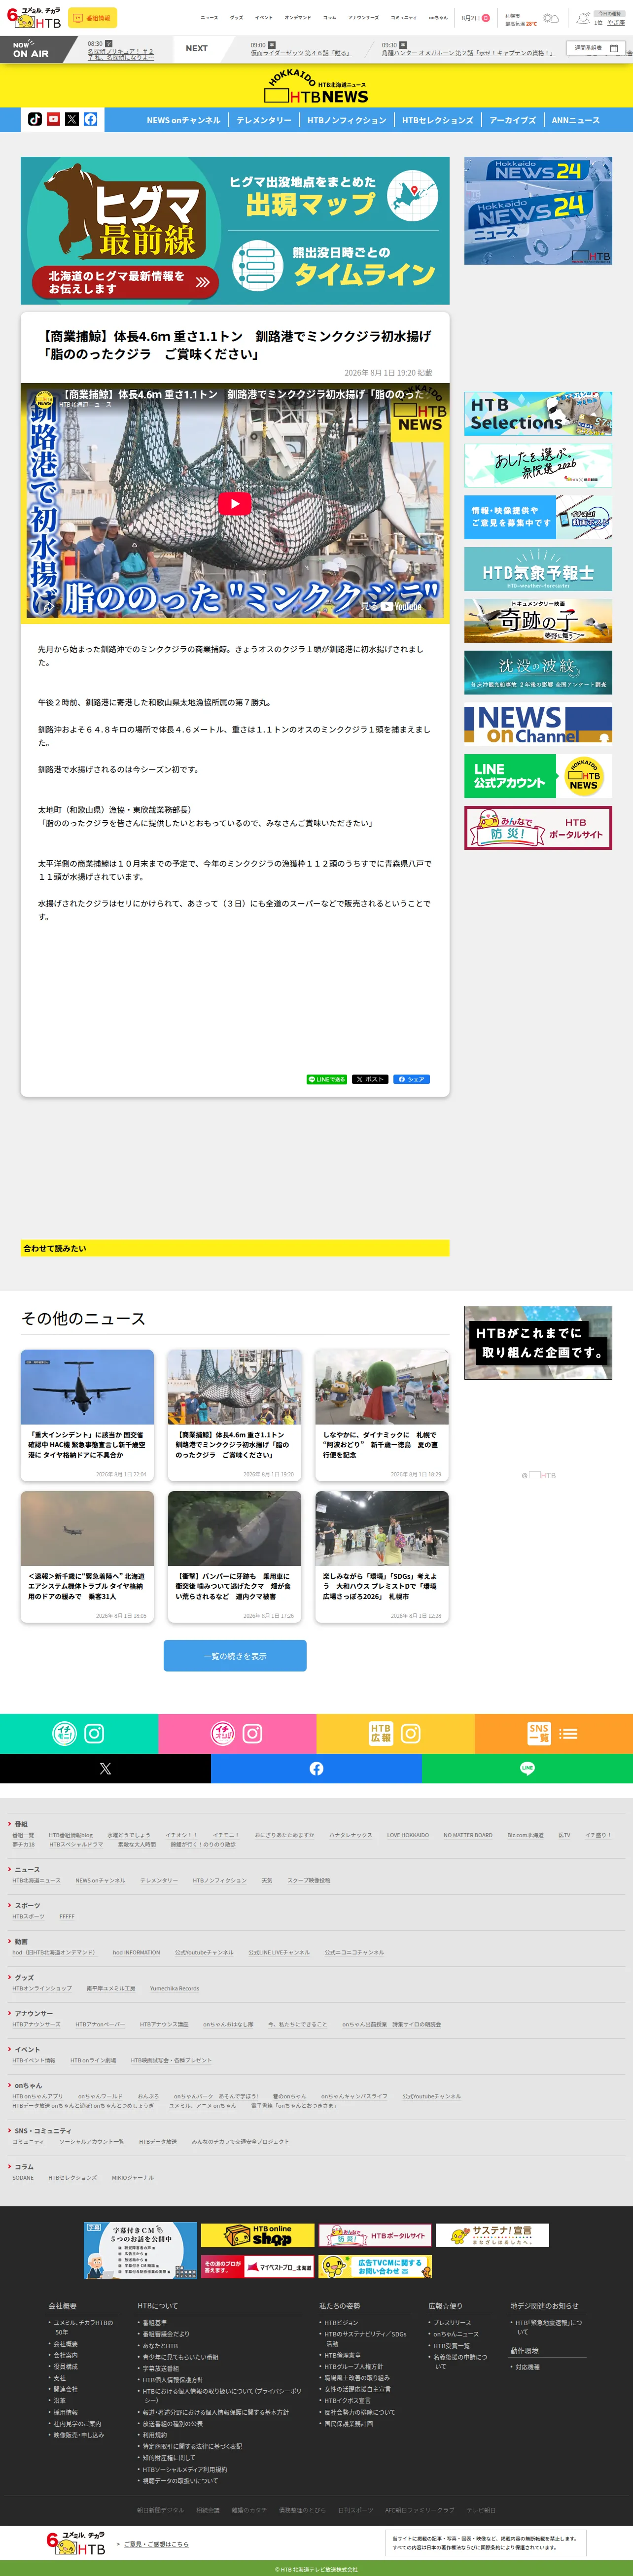Share the article with the Facebook button
Image resolution: width=633 pixels, height=2576 pixels.
411,1079
